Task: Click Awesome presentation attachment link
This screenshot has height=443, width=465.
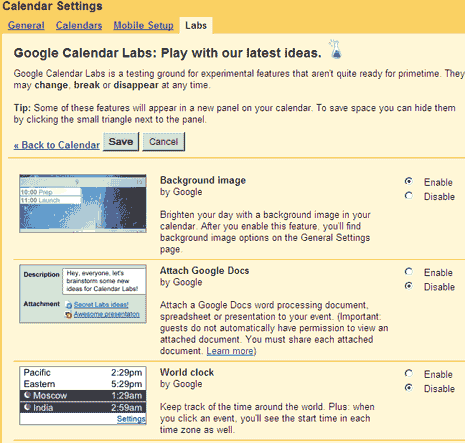Action: [107, 314]
